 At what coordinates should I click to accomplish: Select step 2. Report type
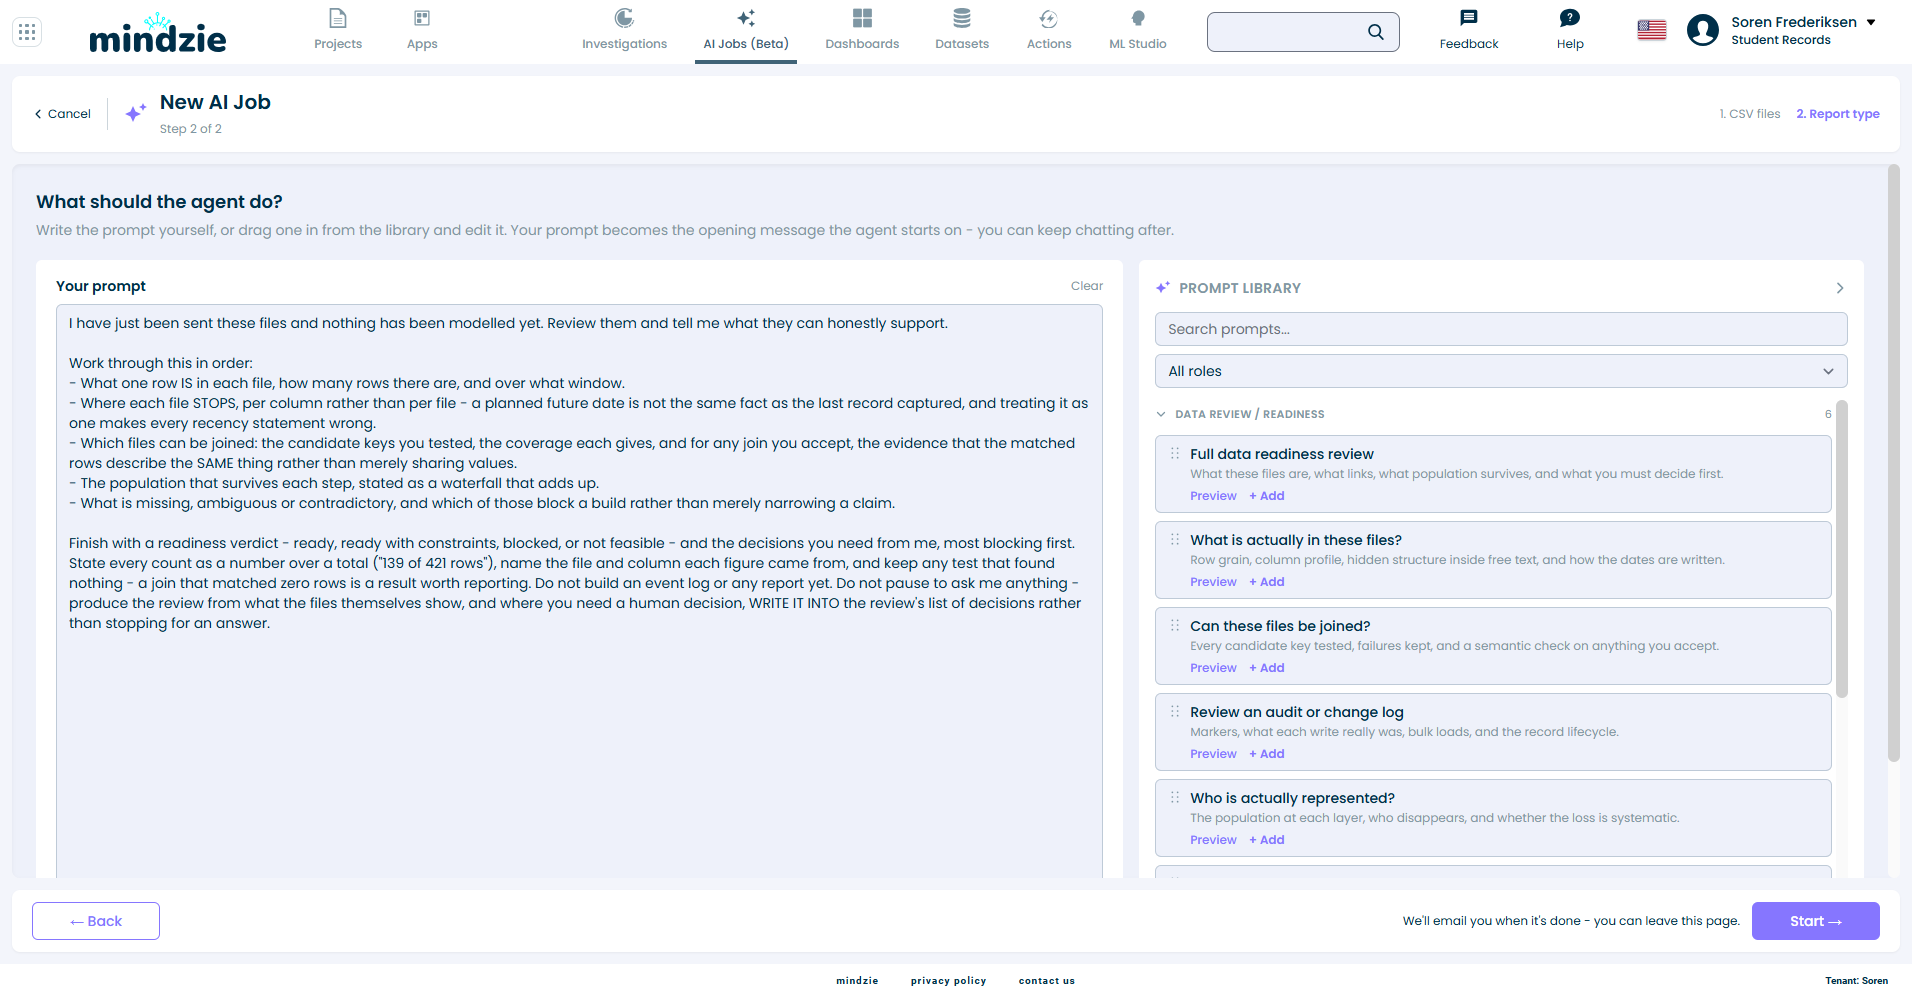click(1838, 114)
